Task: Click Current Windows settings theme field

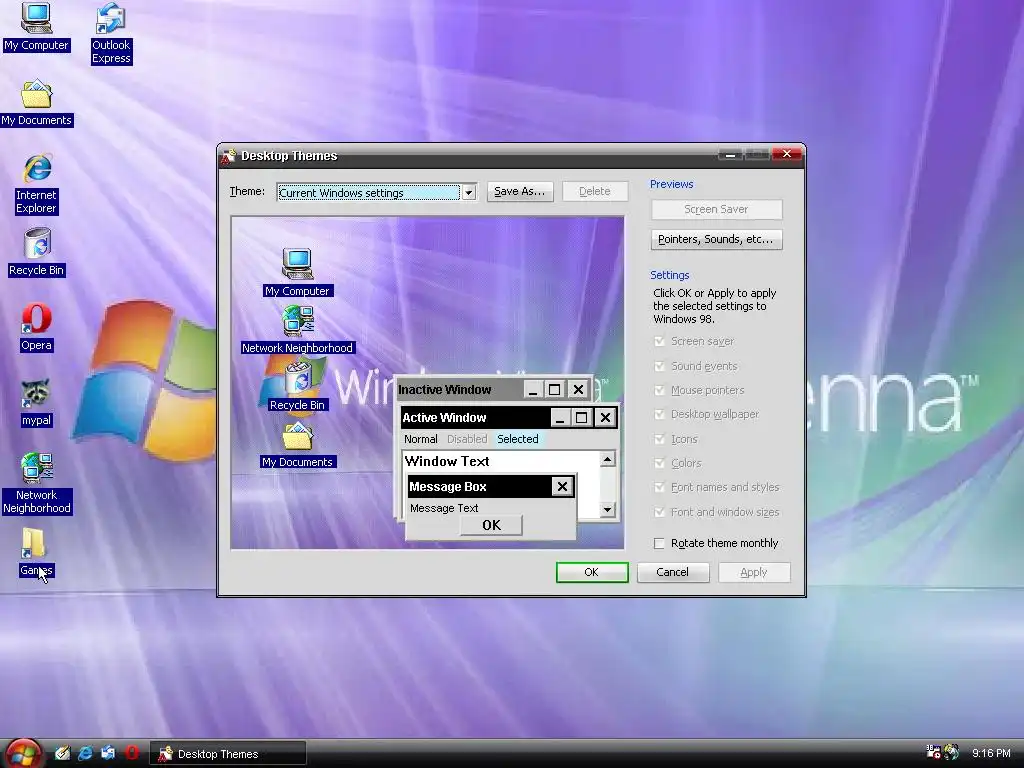Action: pyautogui.click(x=369, y=193)
